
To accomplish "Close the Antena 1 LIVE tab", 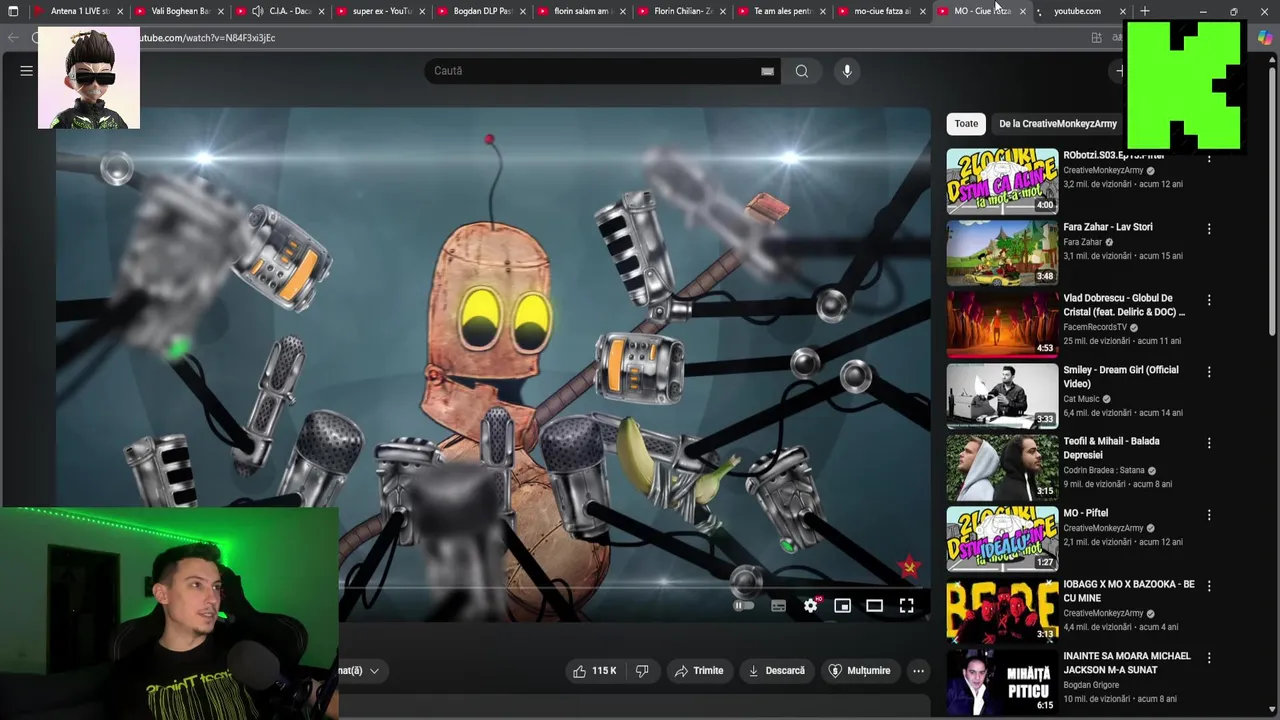I will pyautogui.click(x=120, y=12).
